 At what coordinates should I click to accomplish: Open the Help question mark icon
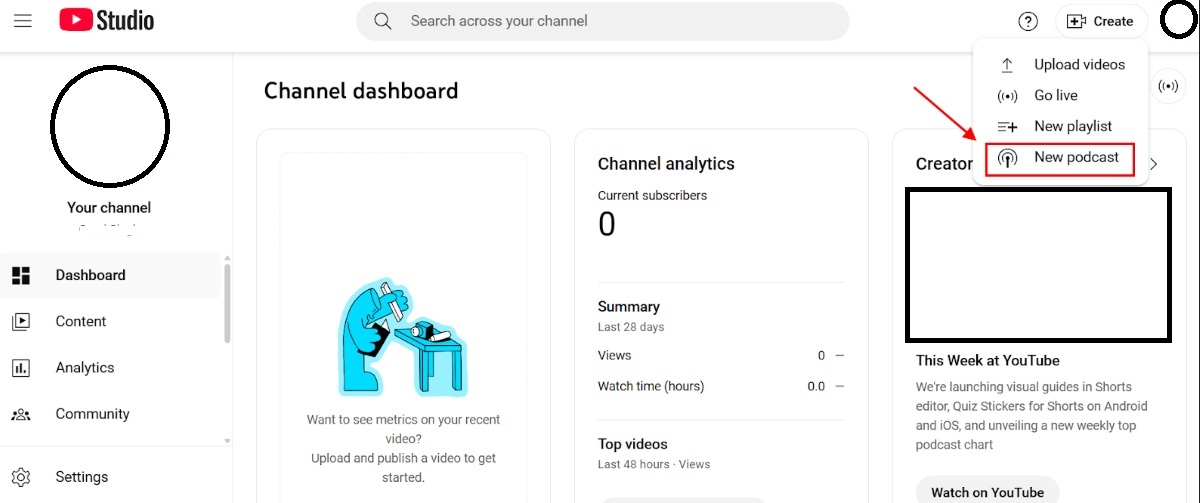click(1028, 21)
